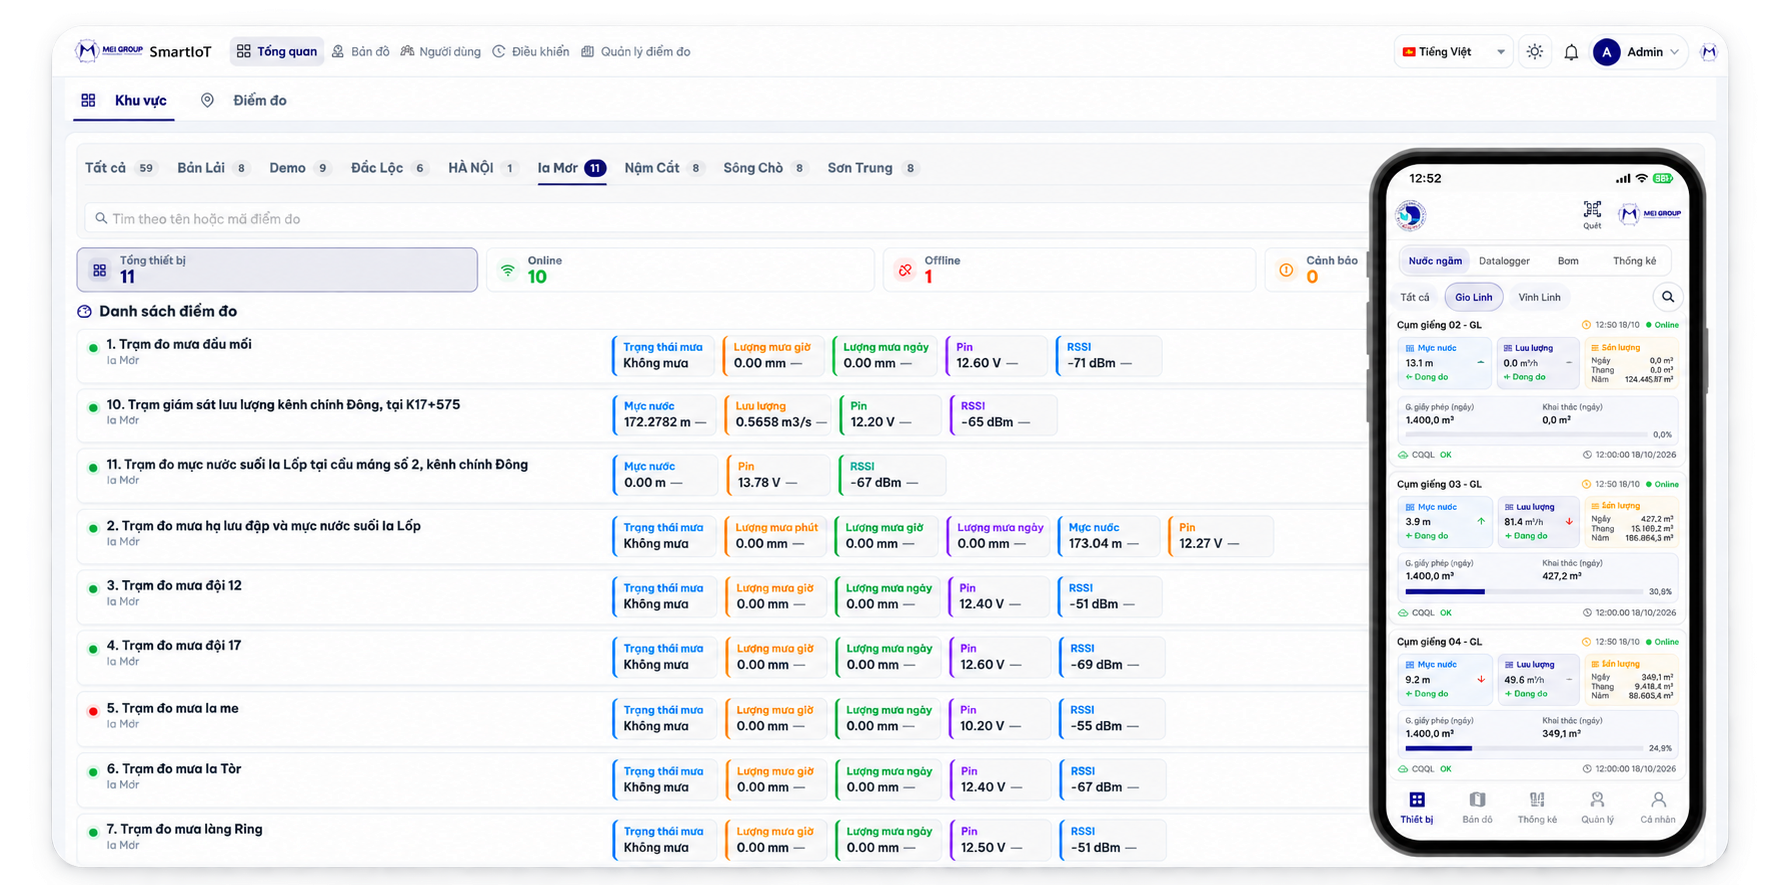The width and height of the screenshot is (1777, 885).
Task: Click the Cảnh báo warning icon
Action: tap(1286, 270)
